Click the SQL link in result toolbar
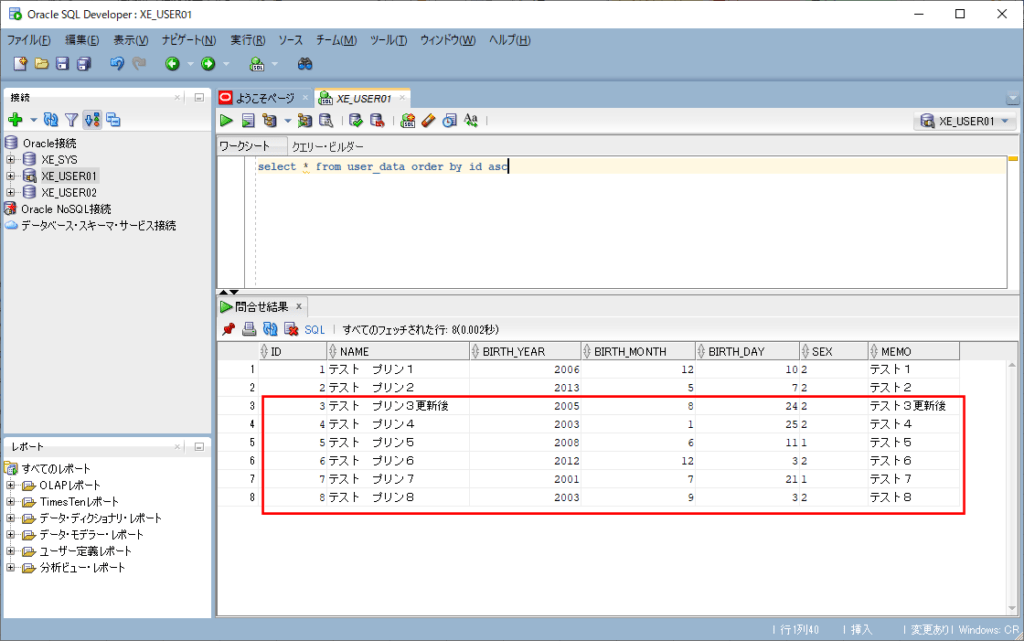Viewport: 1024px width, 641px height. click(314, 330)
